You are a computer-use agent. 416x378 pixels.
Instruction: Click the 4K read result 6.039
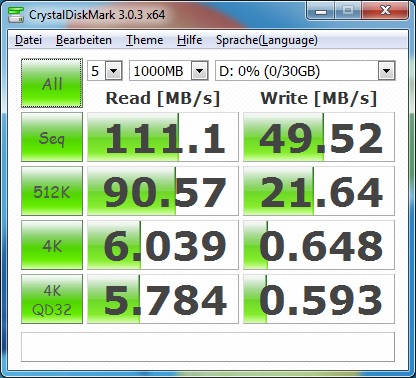click(x=163, y=245)
